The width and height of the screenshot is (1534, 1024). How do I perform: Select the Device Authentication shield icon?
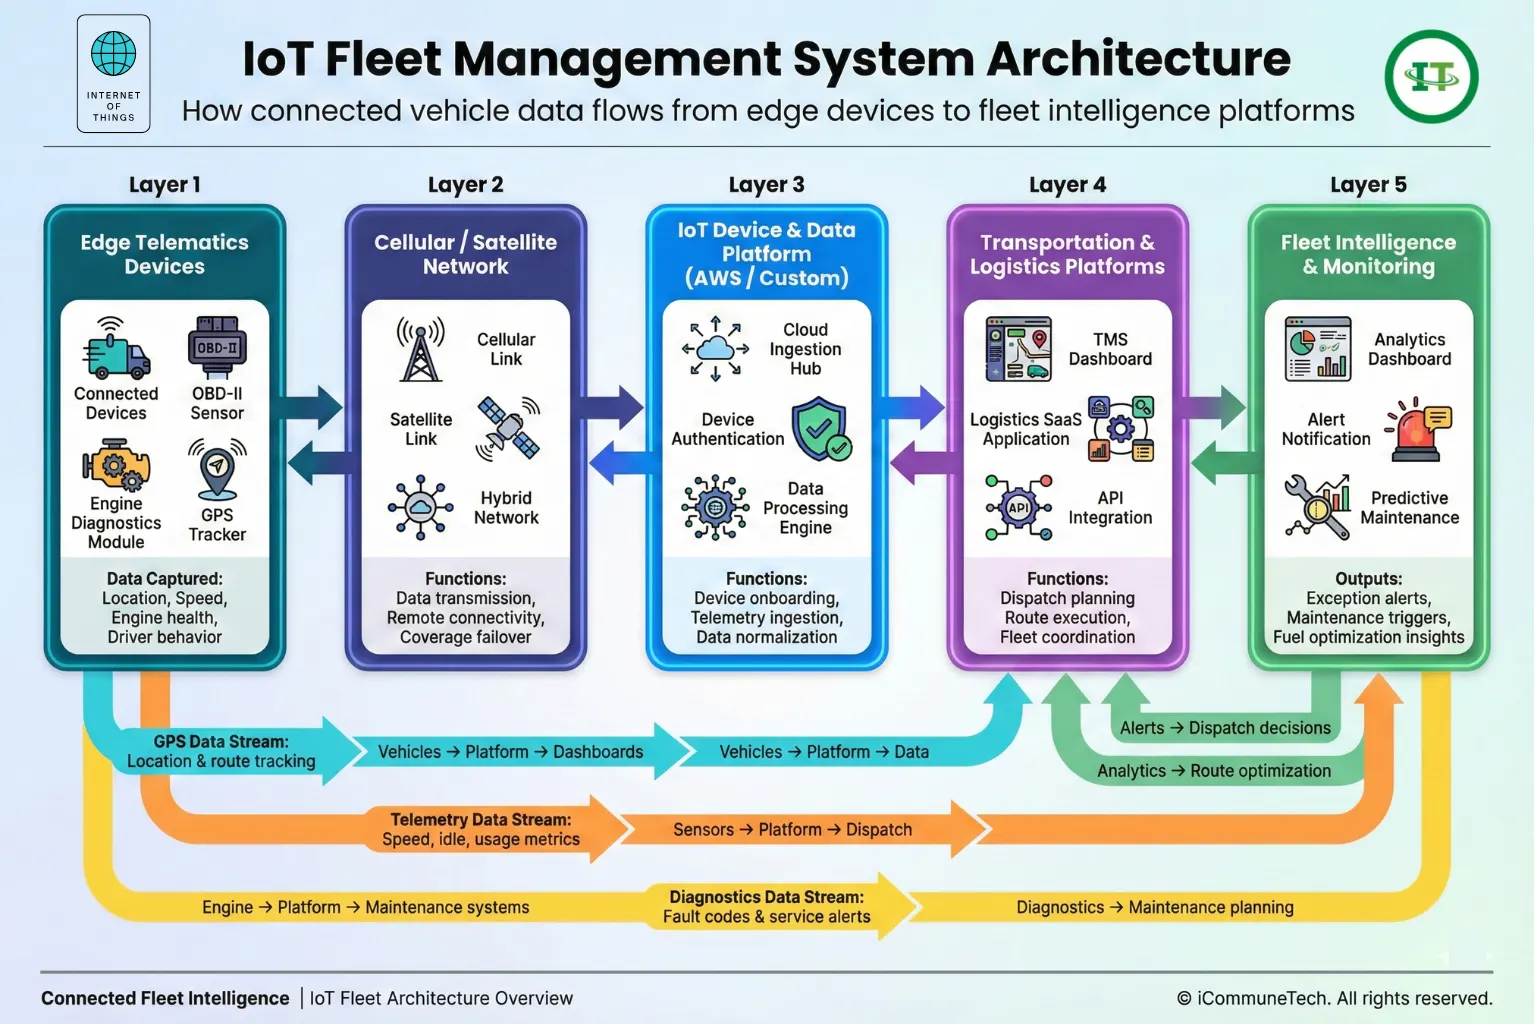821,429
